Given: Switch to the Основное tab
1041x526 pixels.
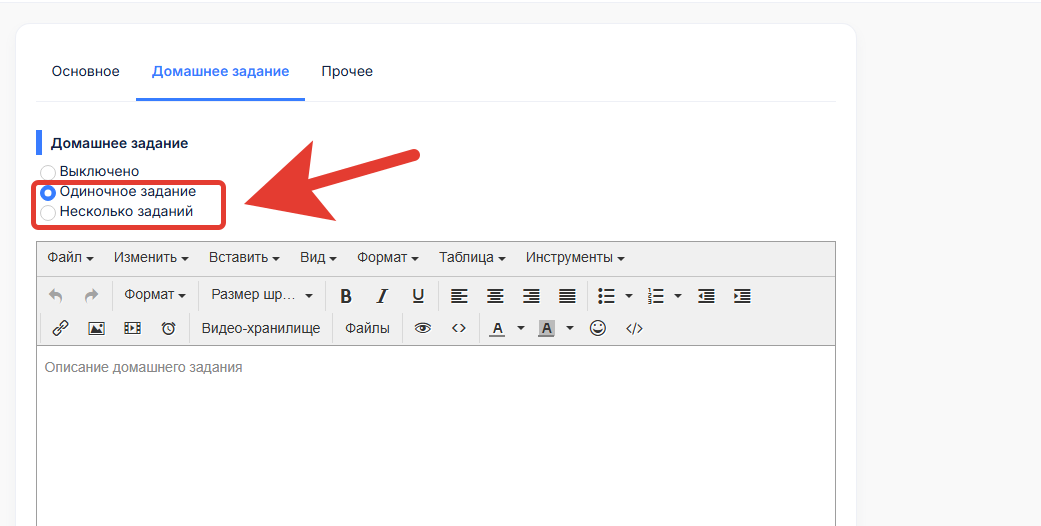Looking at the screenshot, I should click(x=86, y=71).
